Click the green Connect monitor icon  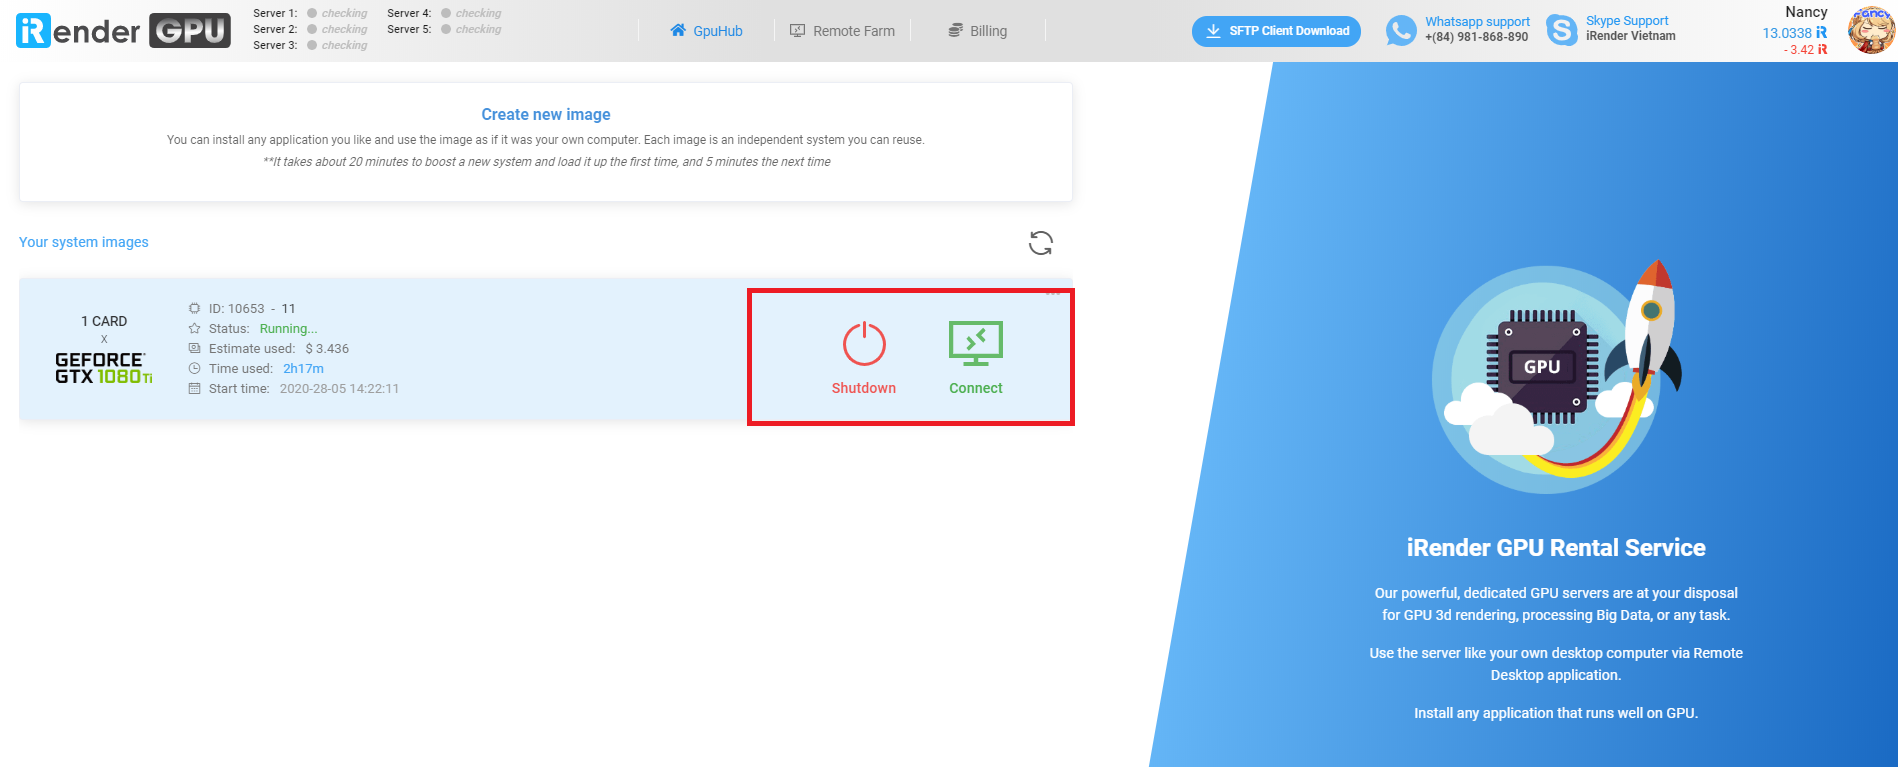click(x=975, y=344)
